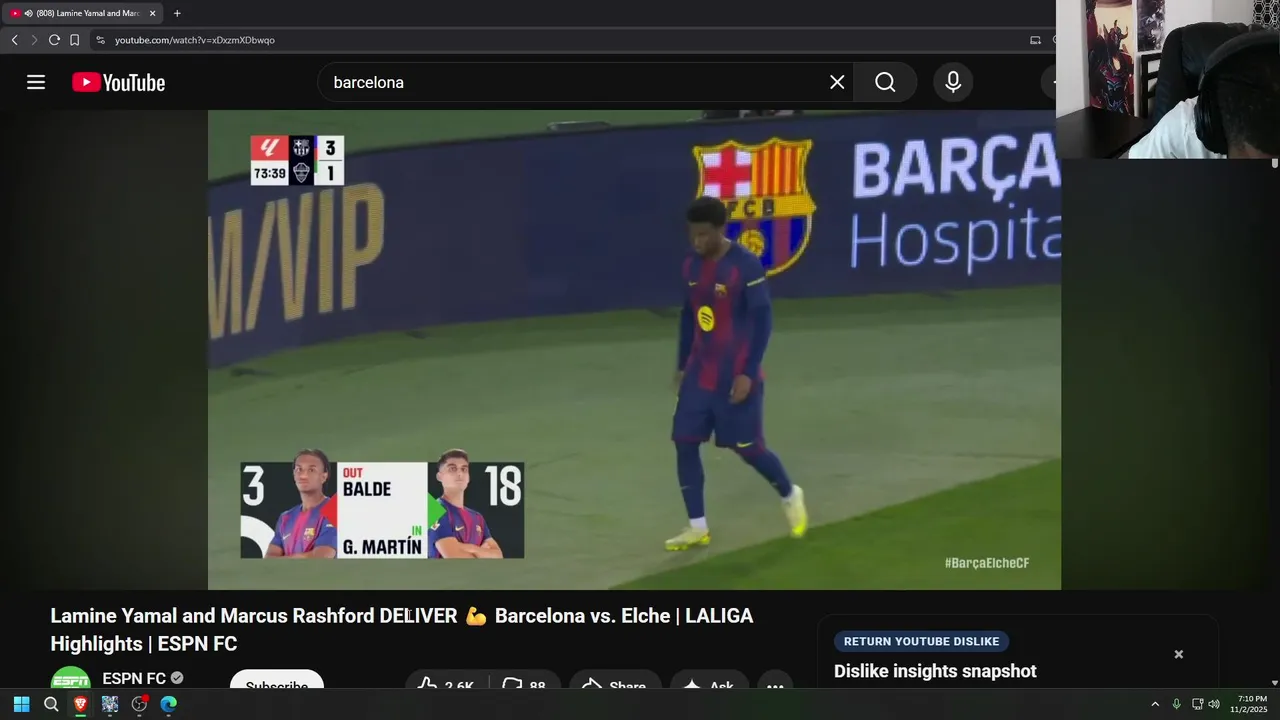Image resolution: width=1280 pixels, height=720 pixels.
Task: Run search with the magnifier button
Action: tap(885, 82)
